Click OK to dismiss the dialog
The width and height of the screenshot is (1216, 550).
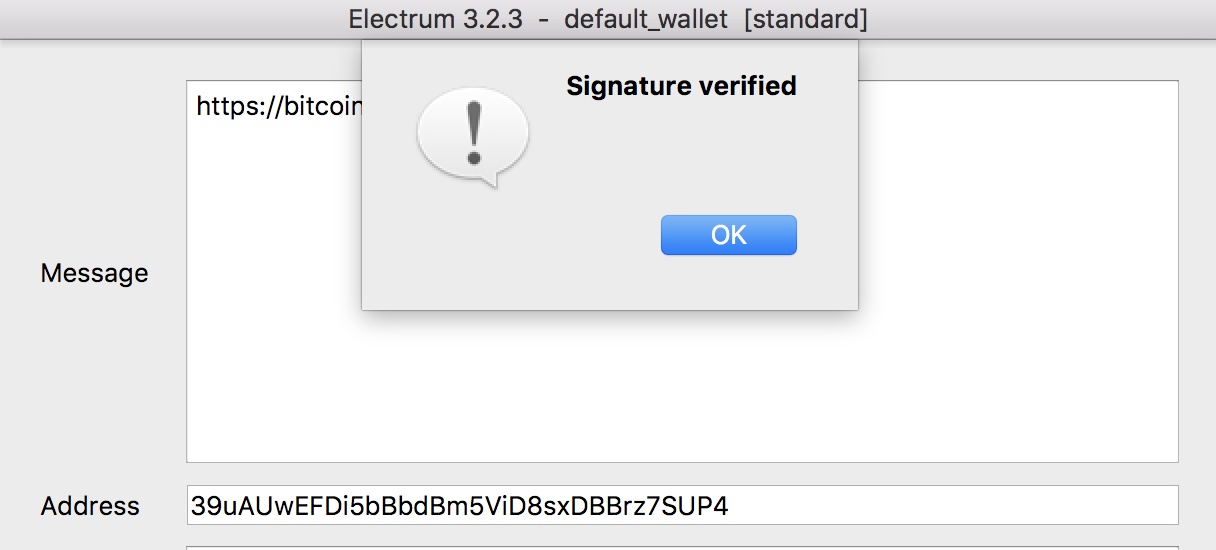click(728, 235)
